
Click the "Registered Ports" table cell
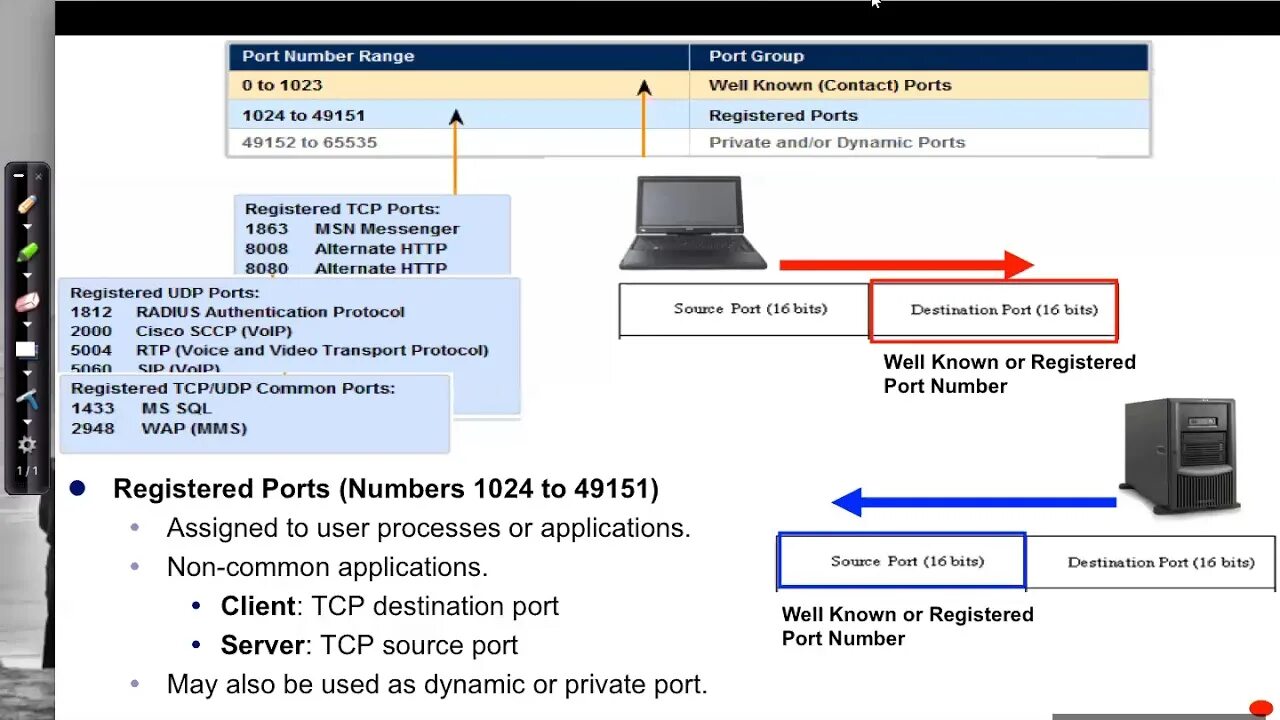(919, 115)
